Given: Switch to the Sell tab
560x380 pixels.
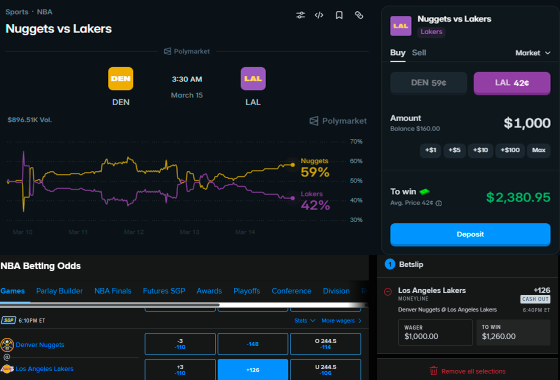Looking at the screenshot, I should click(419, 53).
